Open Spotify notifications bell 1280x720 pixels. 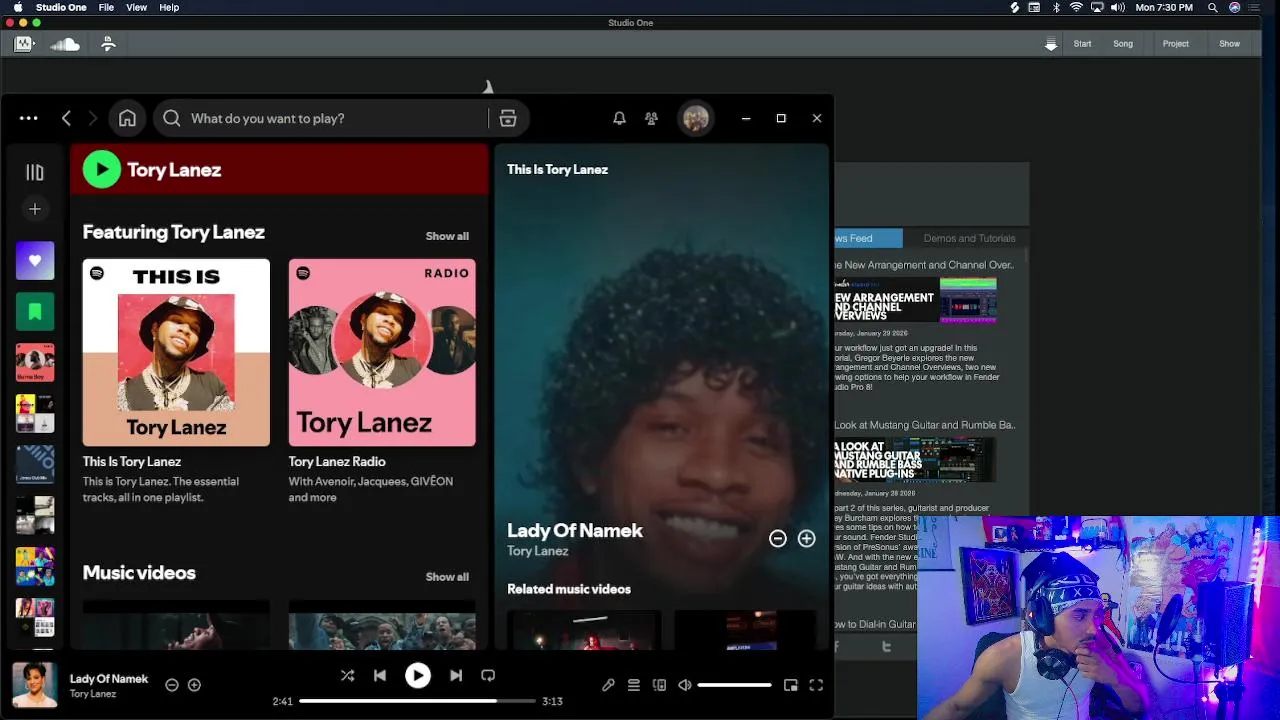point(619,118)
